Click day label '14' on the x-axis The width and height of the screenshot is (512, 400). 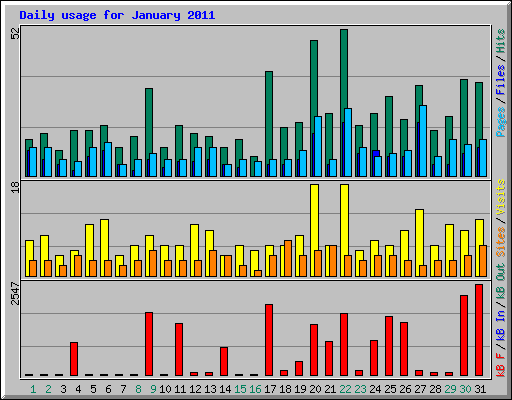[x=225, y=389]
